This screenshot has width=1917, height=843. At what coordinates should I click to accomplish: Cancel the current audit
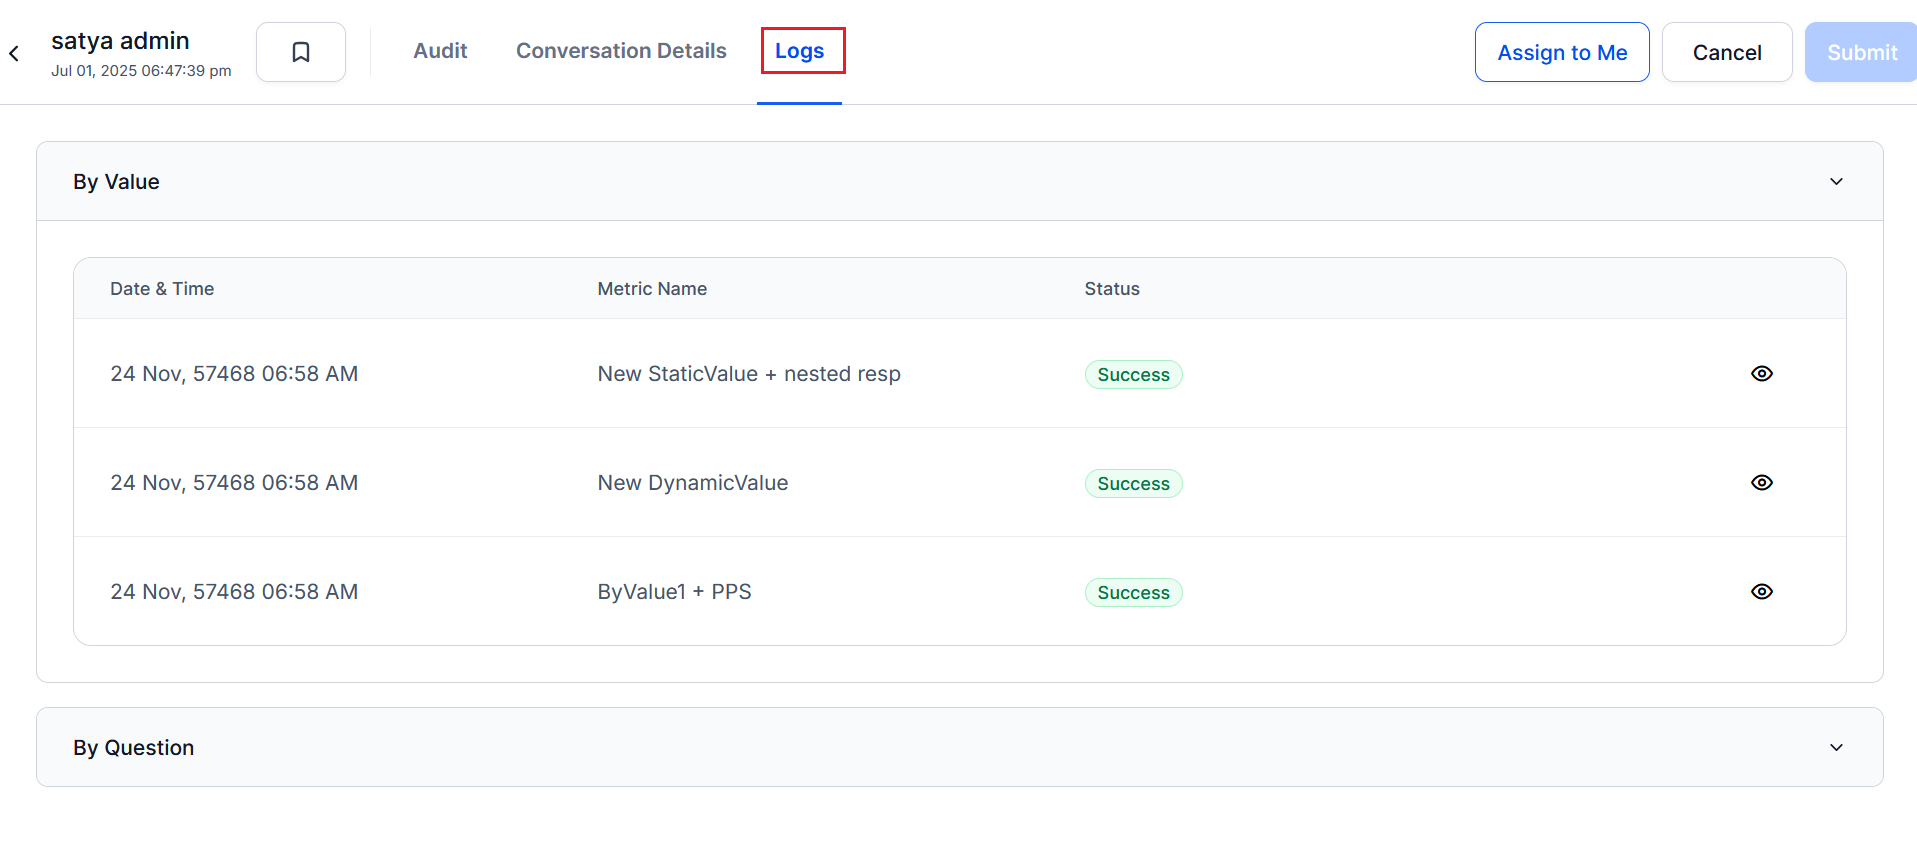pyautogui.click(x=1726, y=52)
